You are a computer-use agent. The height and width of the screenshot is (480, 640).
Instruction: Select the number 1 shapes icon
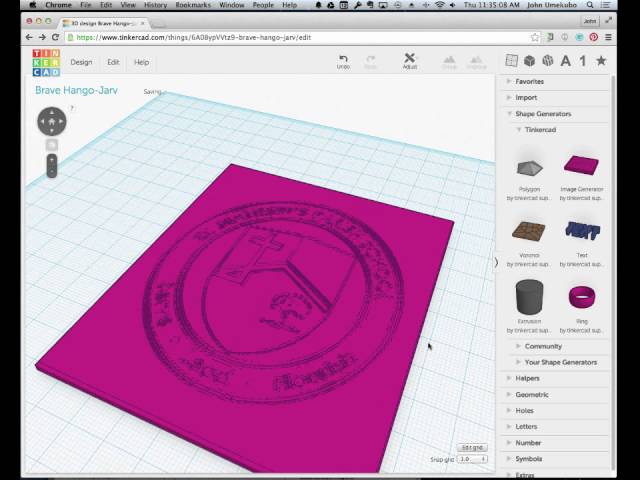click(x=583, y=61)
